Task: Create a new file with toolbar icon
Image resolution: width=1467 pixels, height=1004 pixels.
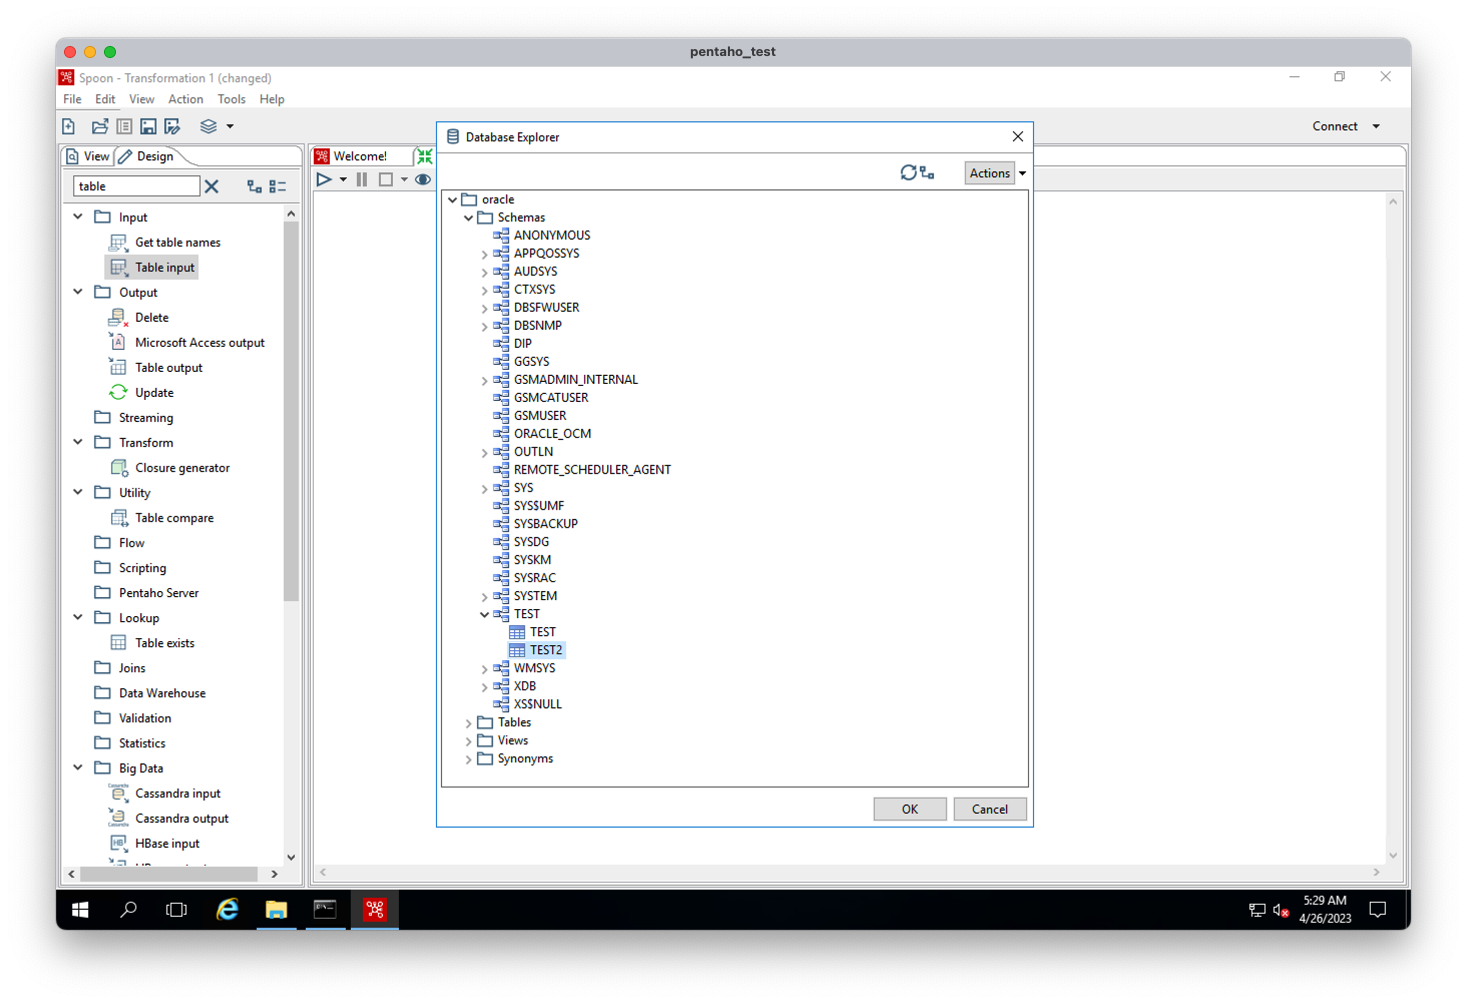Action: pyautogui.click(x=69, y=126)
